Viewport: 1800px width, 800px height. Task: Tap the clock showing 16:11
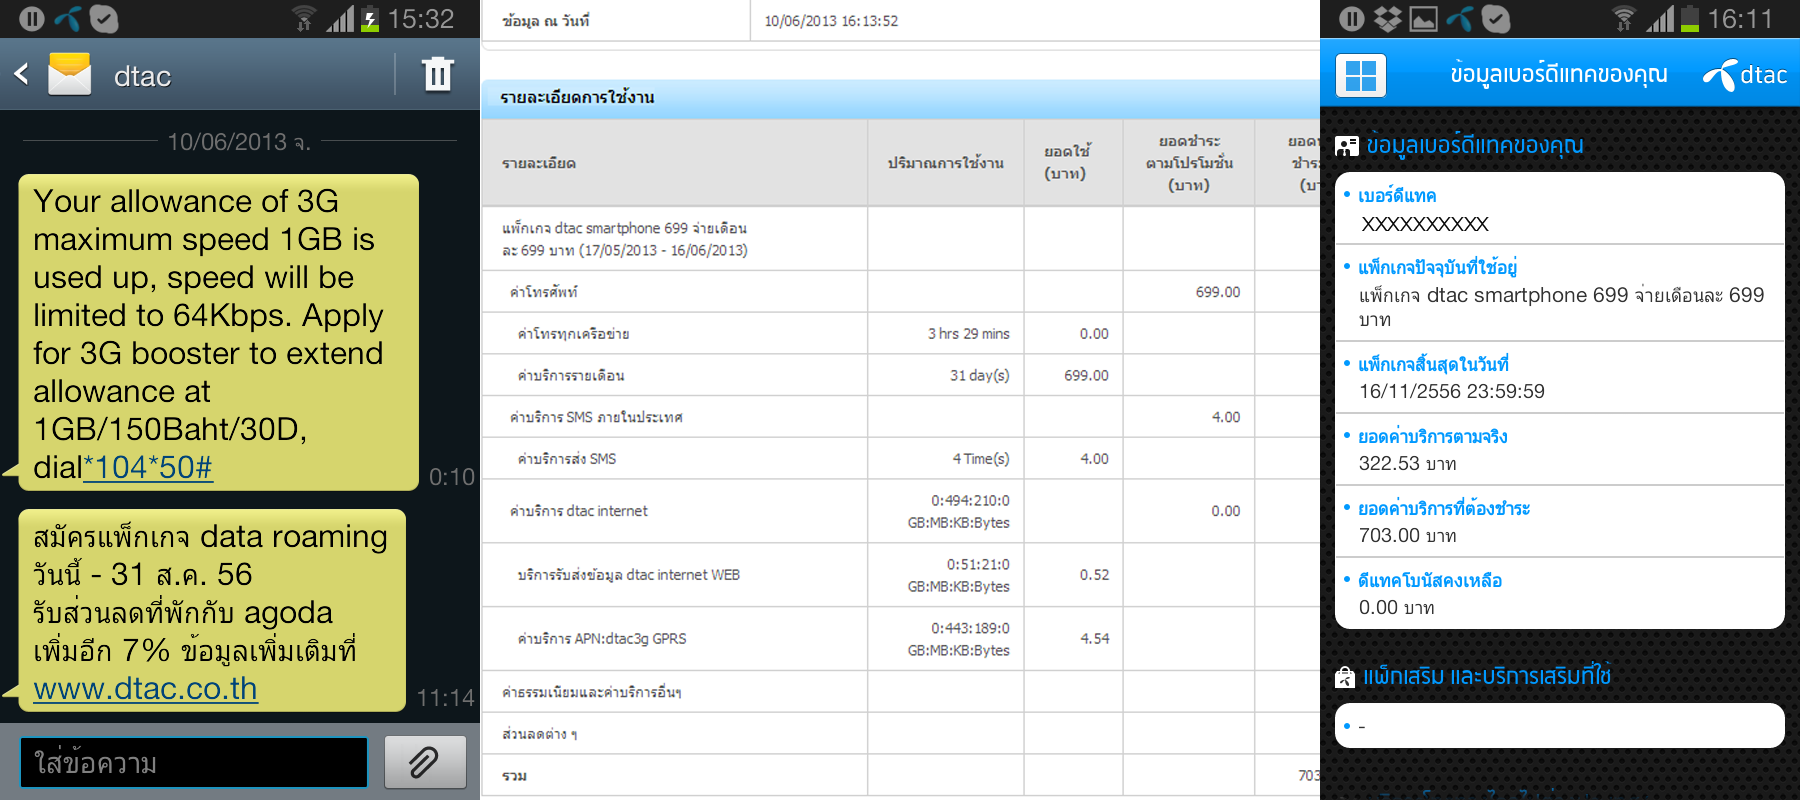[1740, 18]
